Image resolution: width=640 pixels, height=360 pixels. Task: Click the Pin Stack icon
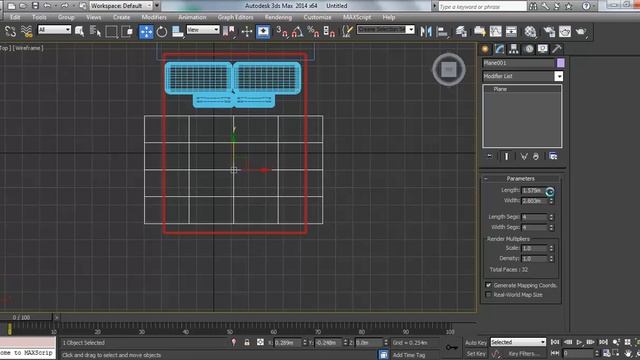(490, 156)
